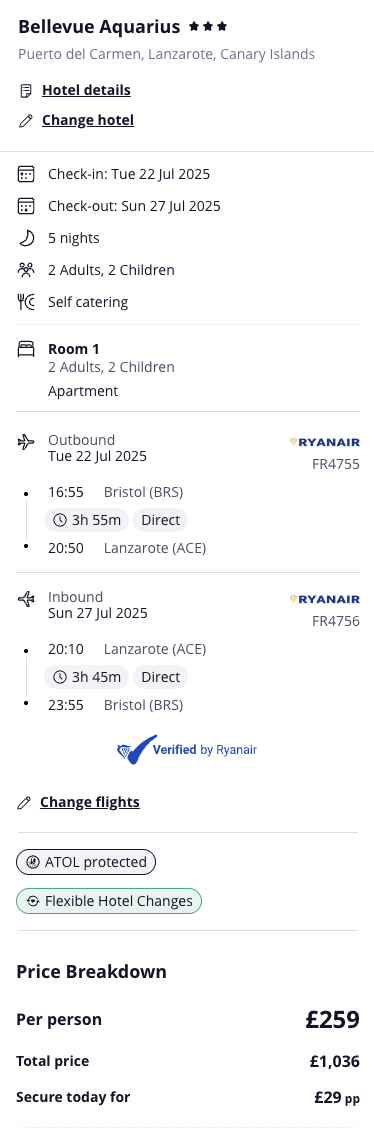
Task: Open the Hotel details link
Action: [86, 90]
